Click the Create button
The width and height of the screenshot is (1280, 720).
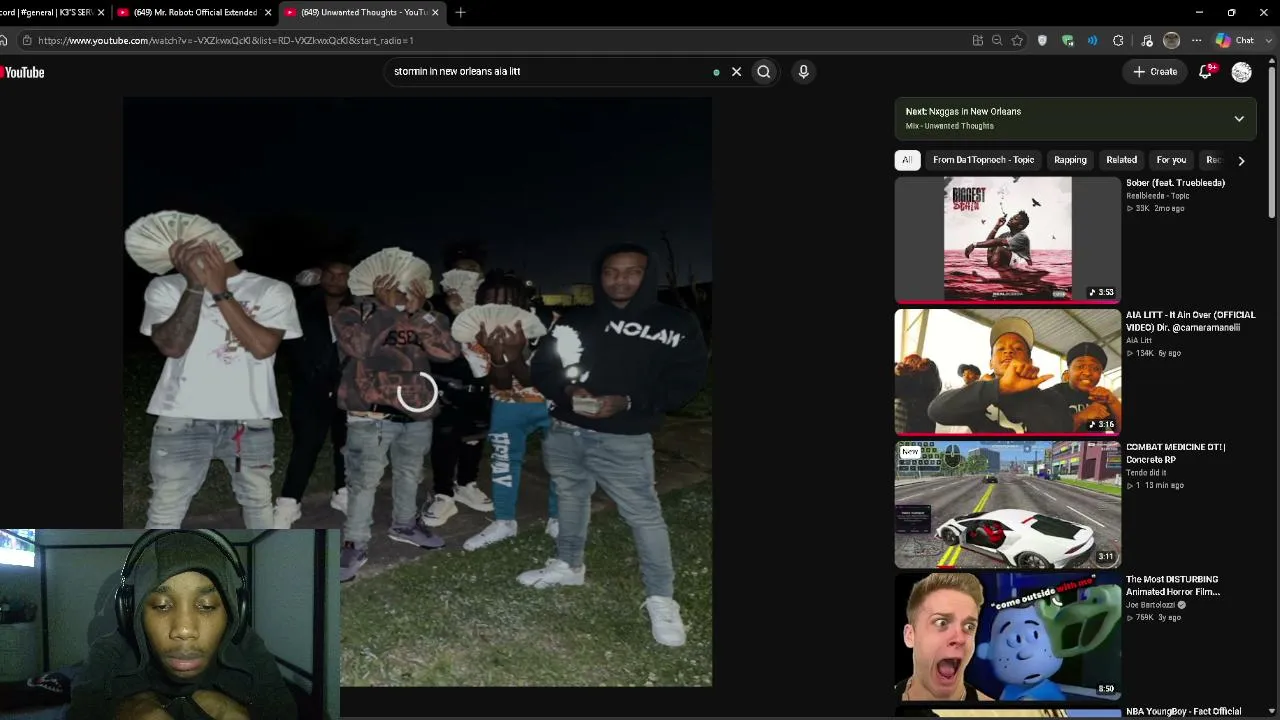tap(1155, 72)
